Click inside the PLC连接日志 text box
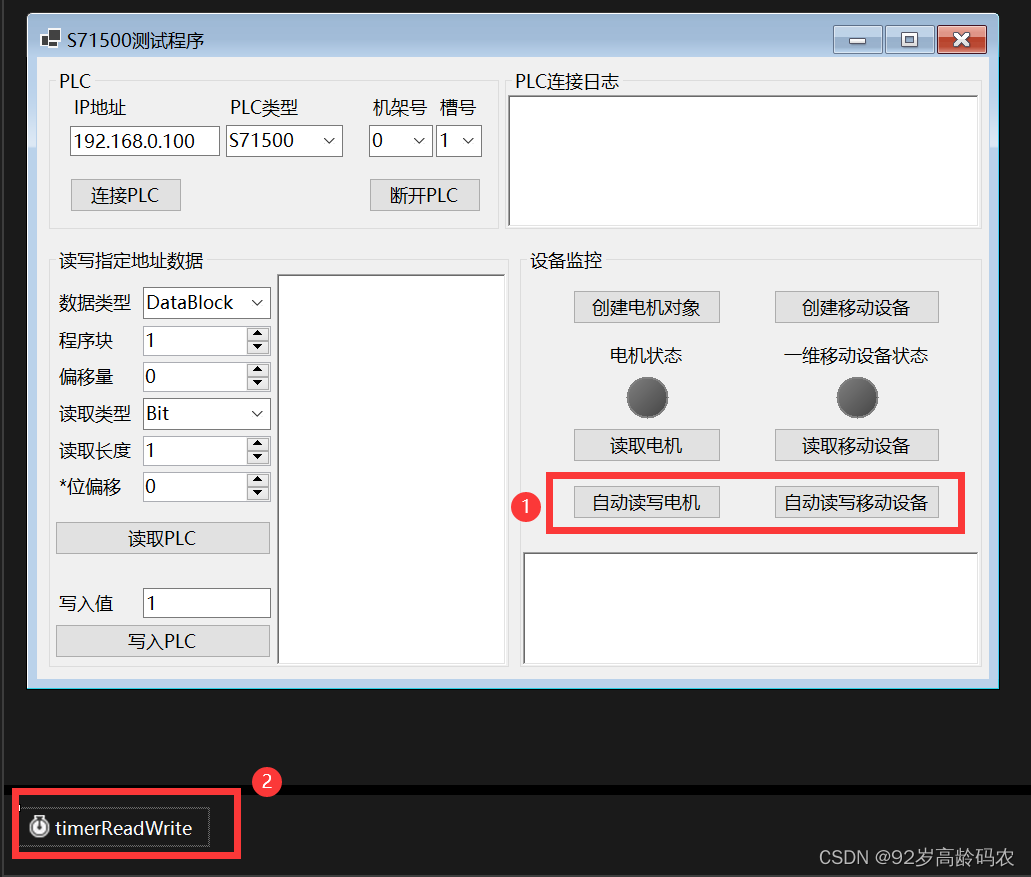Viewport: 1031px width, 877px height. pyautogui.click(x=743, y=161)
